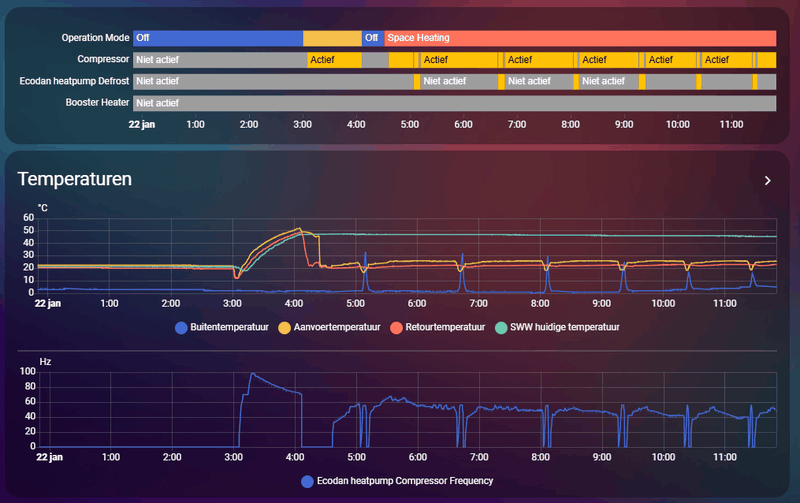Click the Compressor Actief segment near 7:00
Image resolution: width=800 pixels, height=503 pixels.
pyautogui.click(x=539, y=60)
